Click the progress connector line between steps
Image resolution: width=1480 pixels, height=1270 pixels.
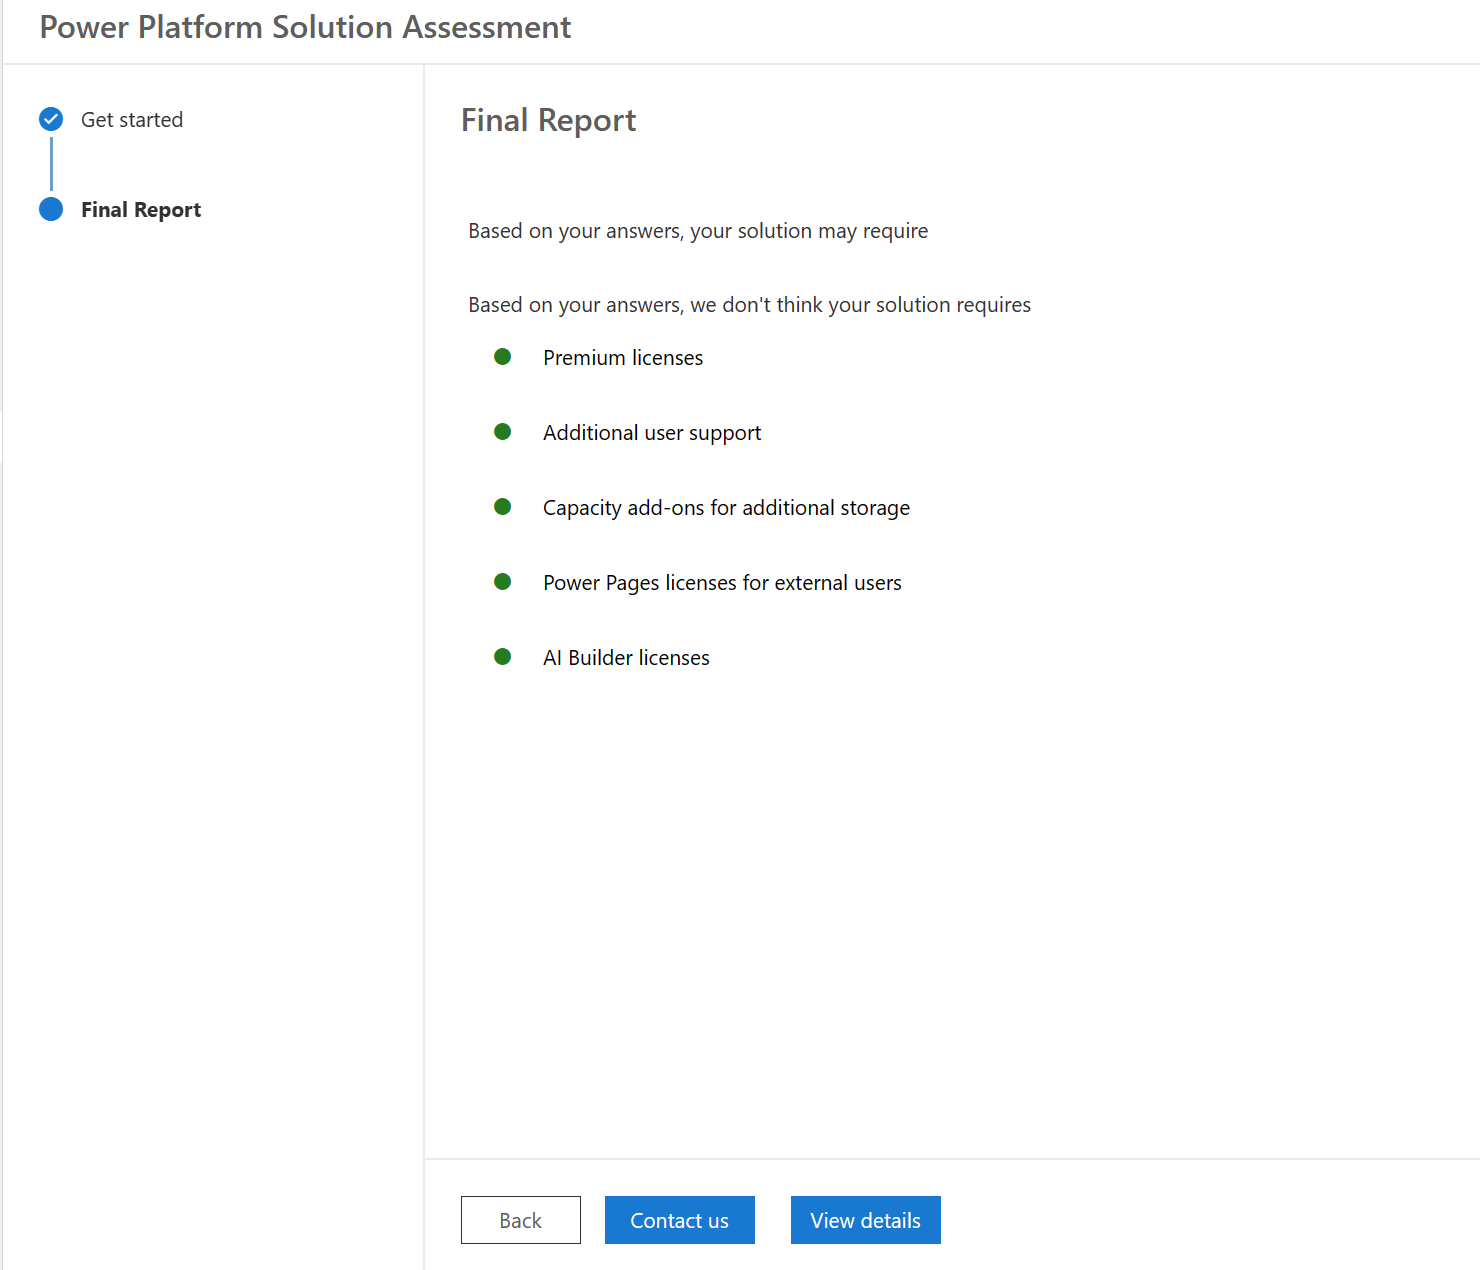tap(51, 163)
